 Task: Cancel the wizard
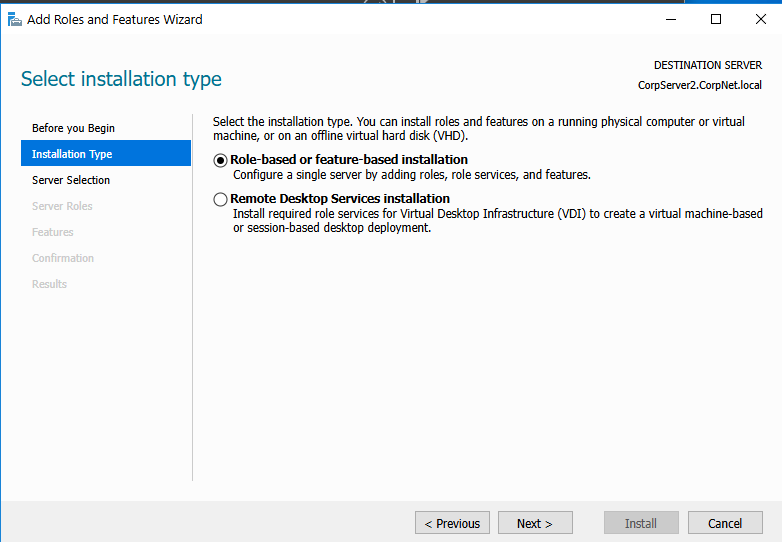point(725,523)
